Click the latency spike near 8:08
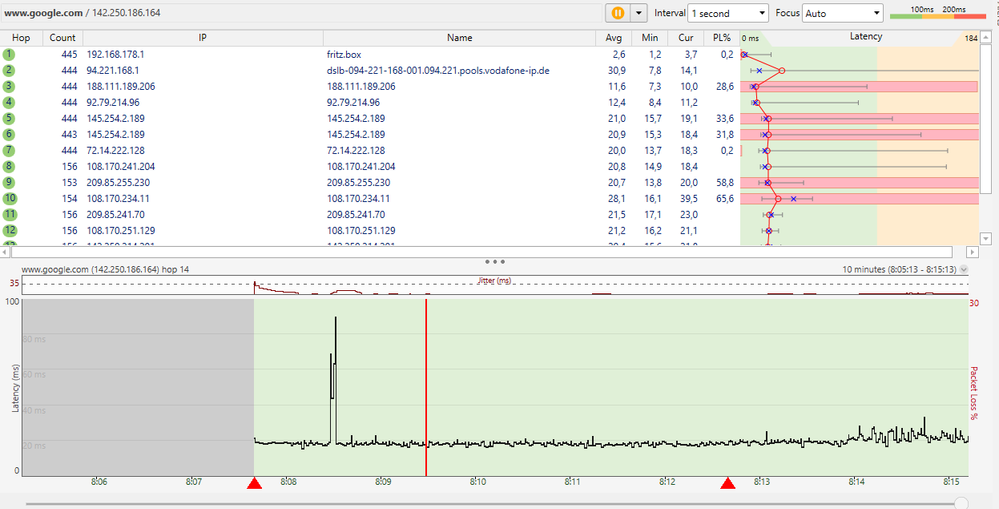999x509 pixels. (334, 379)
